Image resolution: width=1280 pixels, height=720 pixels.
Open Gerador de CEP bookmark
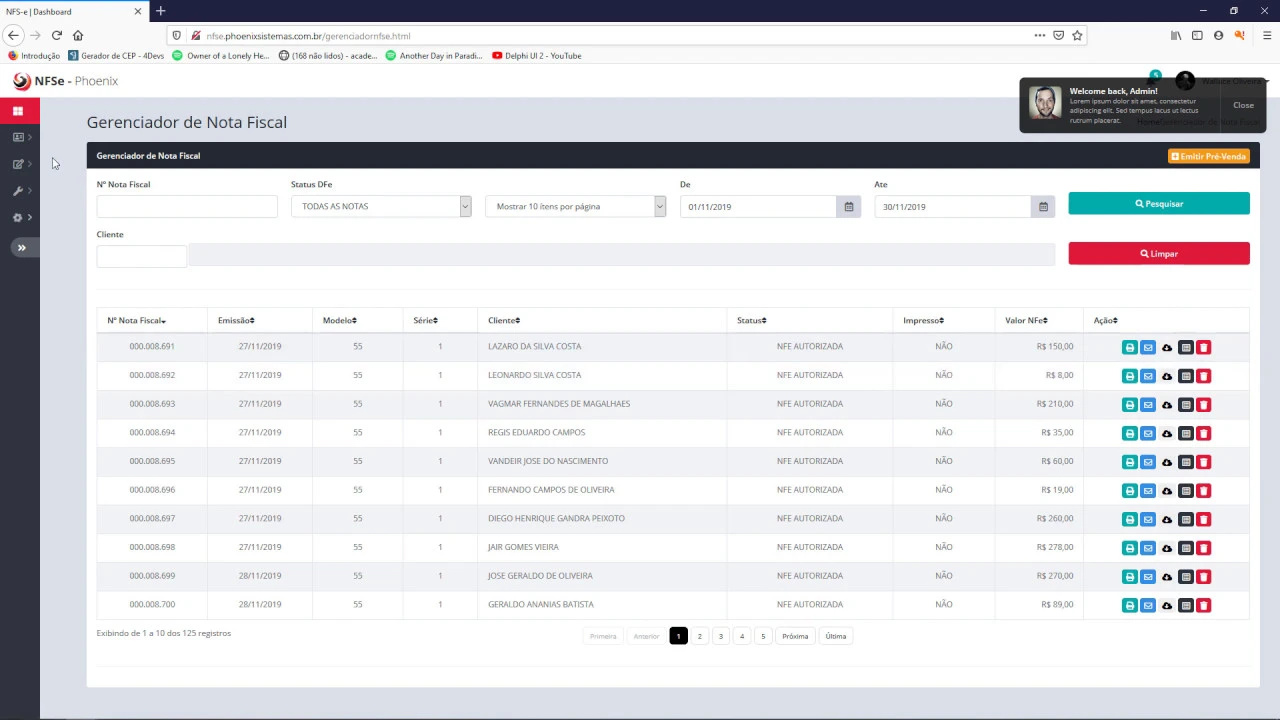tap(116, 56)
